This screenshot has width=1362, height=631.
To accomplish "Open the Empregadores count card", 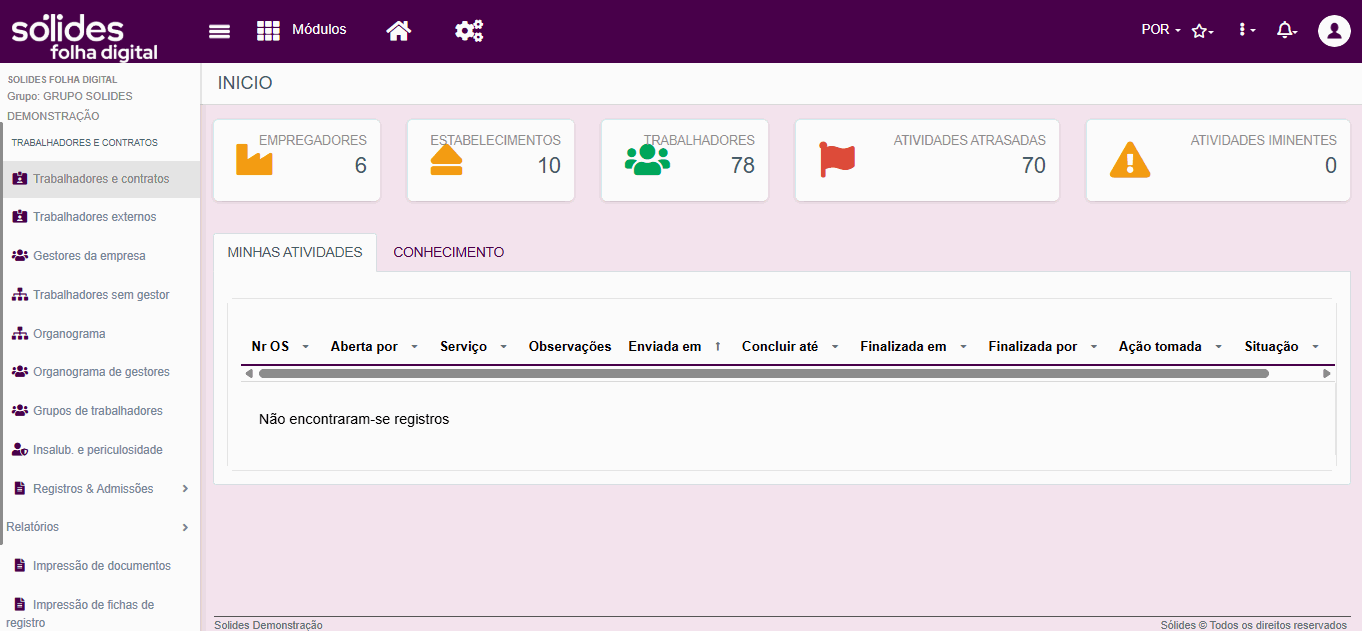I will click(x=297, y=160).
